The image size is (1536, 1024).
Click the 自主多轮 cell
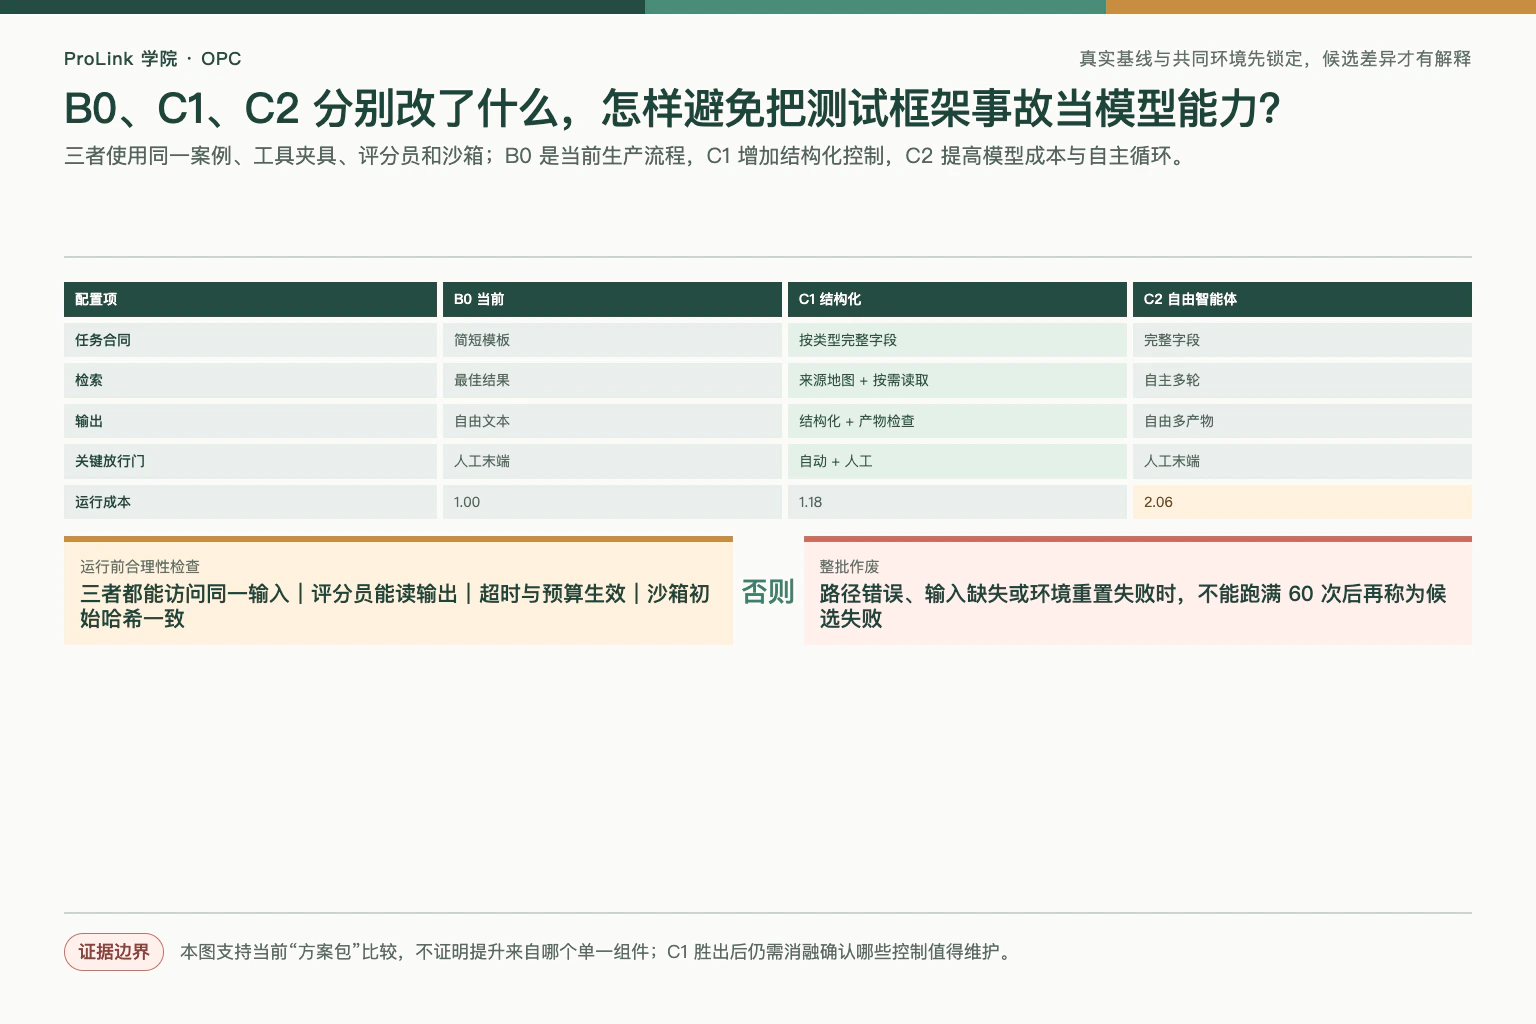pyautogui.click(x=1302, y=380)
